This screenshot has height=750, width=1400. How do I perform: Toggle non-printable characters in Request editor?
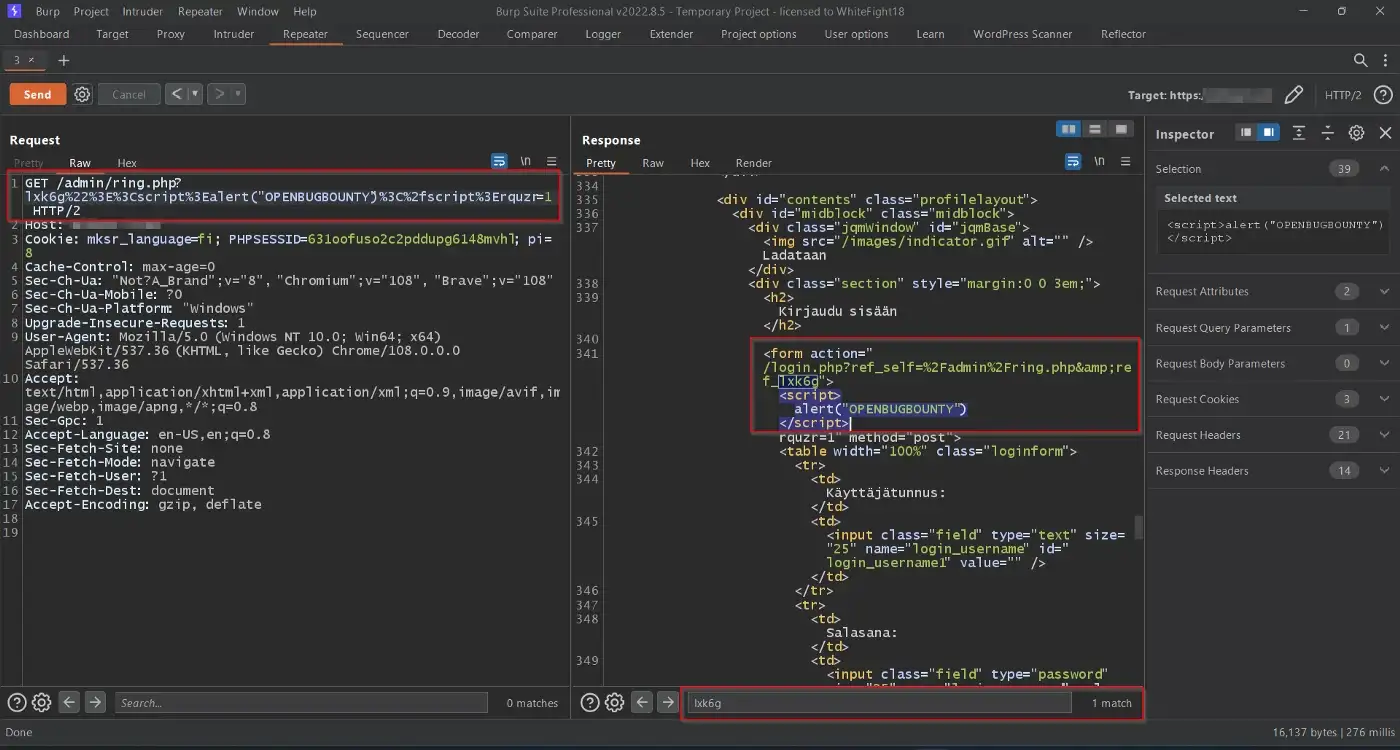coord(526,161)
